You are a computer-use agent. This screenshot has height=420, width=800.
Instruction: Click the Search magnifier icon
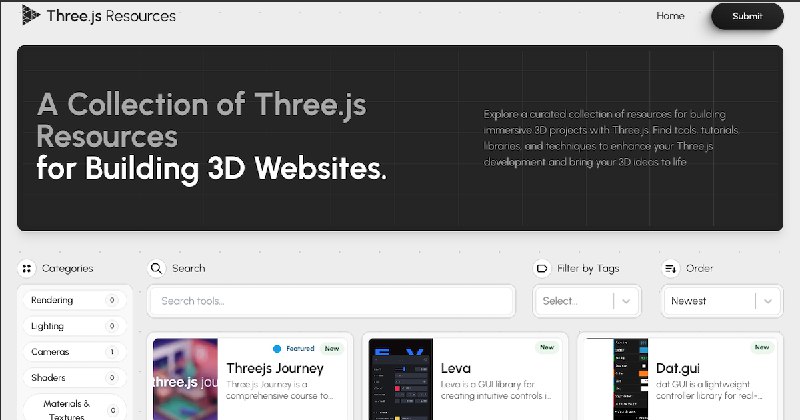[157, 268]
